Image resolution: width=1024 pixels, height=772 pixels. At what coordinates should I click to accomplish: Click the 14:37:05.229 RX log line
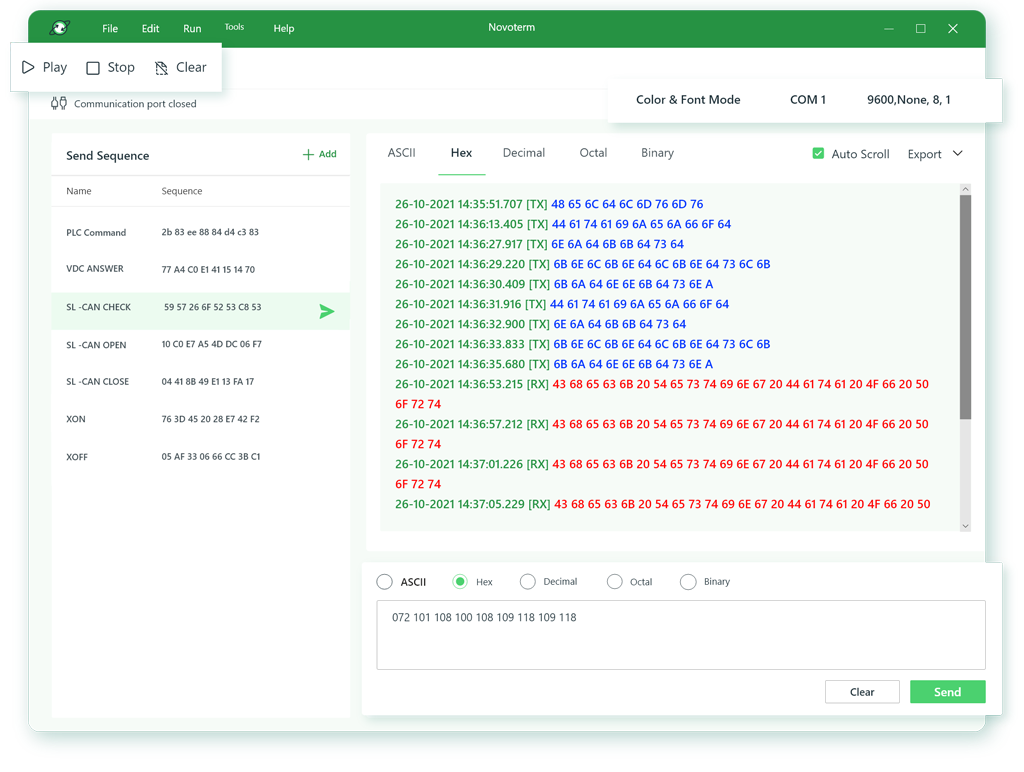click(x=662, y=504)
